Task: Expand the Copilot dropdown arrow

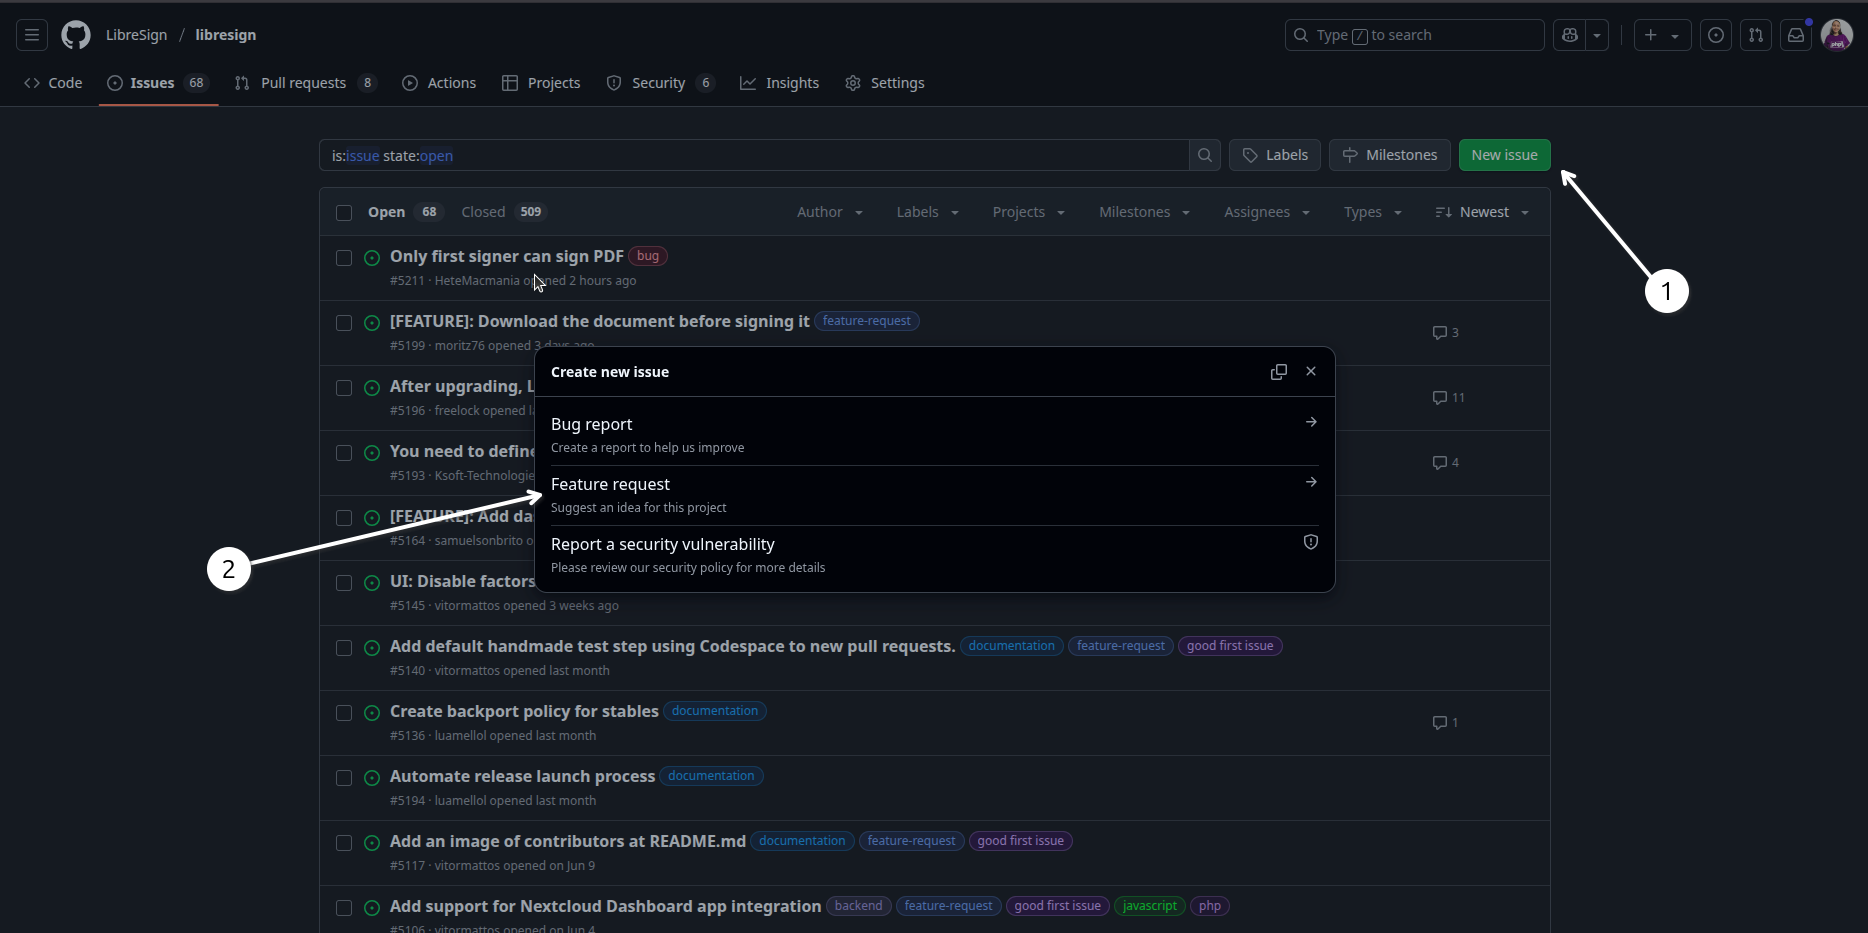Action: pos(1597,35)
